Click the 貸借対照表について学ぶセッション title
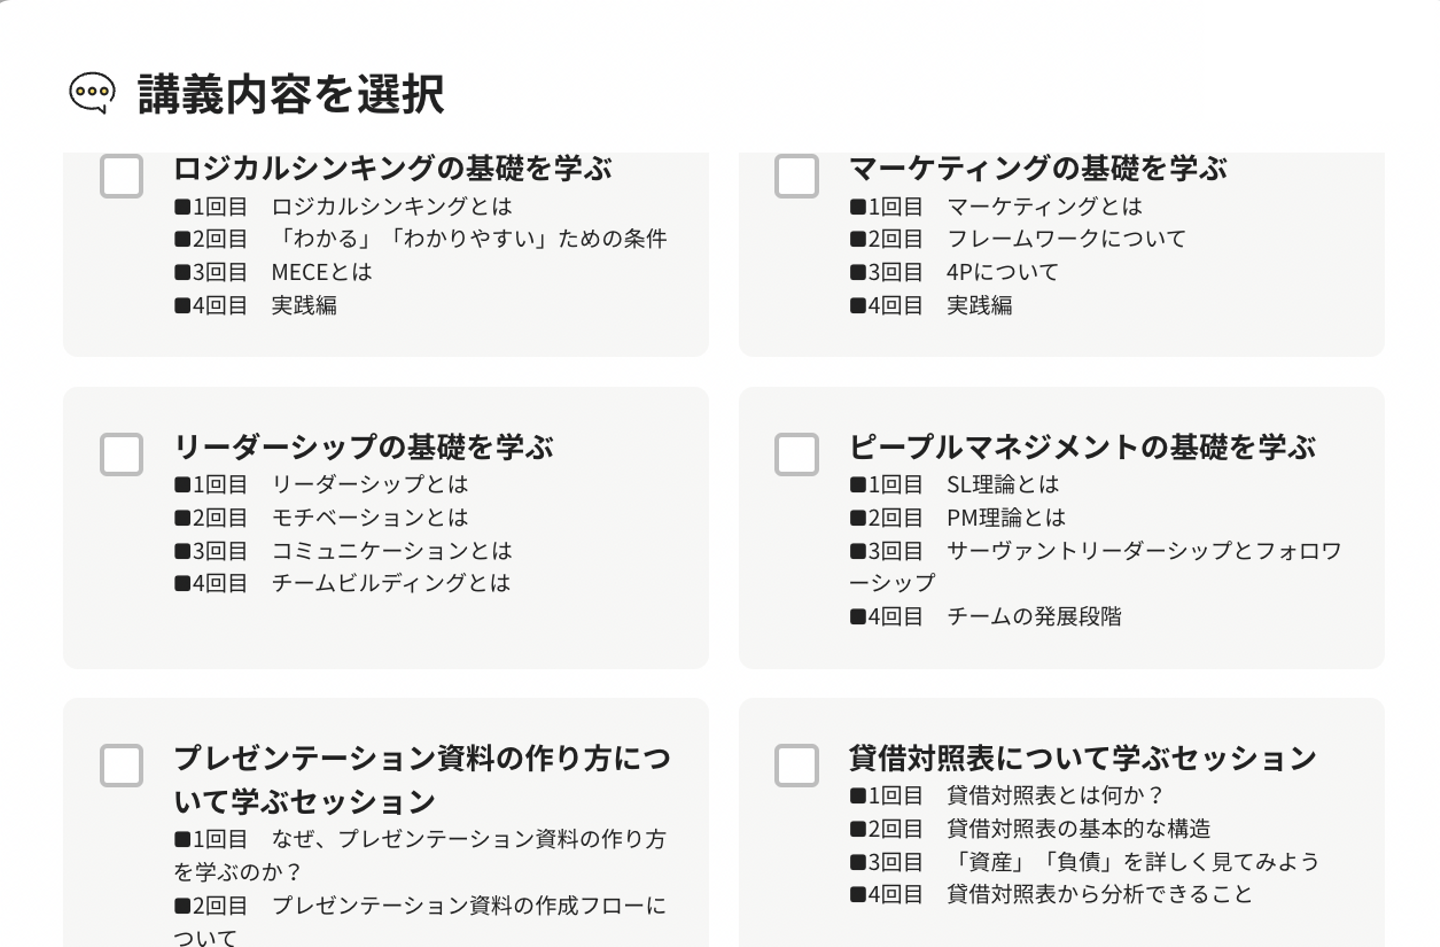 [x=1082, y=758]
